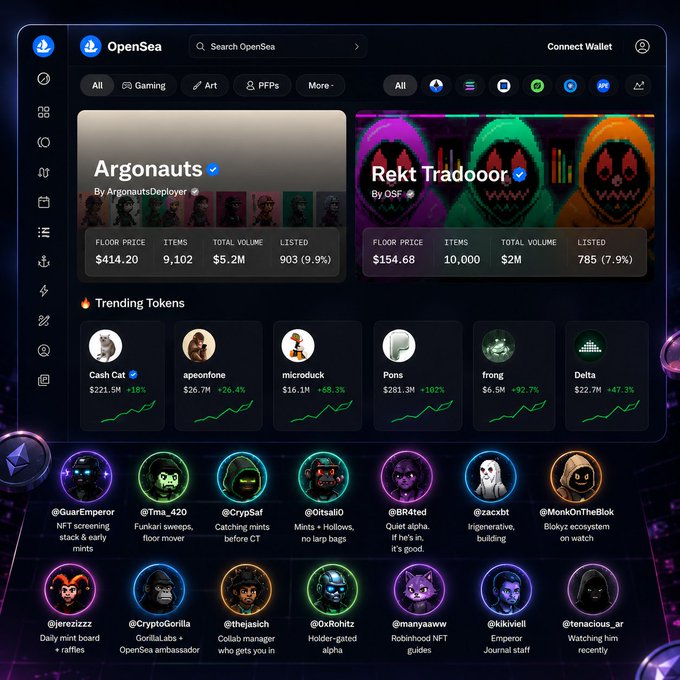Image resolution: width=680 pixels, height=680 pixels.
Task: Click the @BR4ted profile avatar
Action: tap(406, 476)
